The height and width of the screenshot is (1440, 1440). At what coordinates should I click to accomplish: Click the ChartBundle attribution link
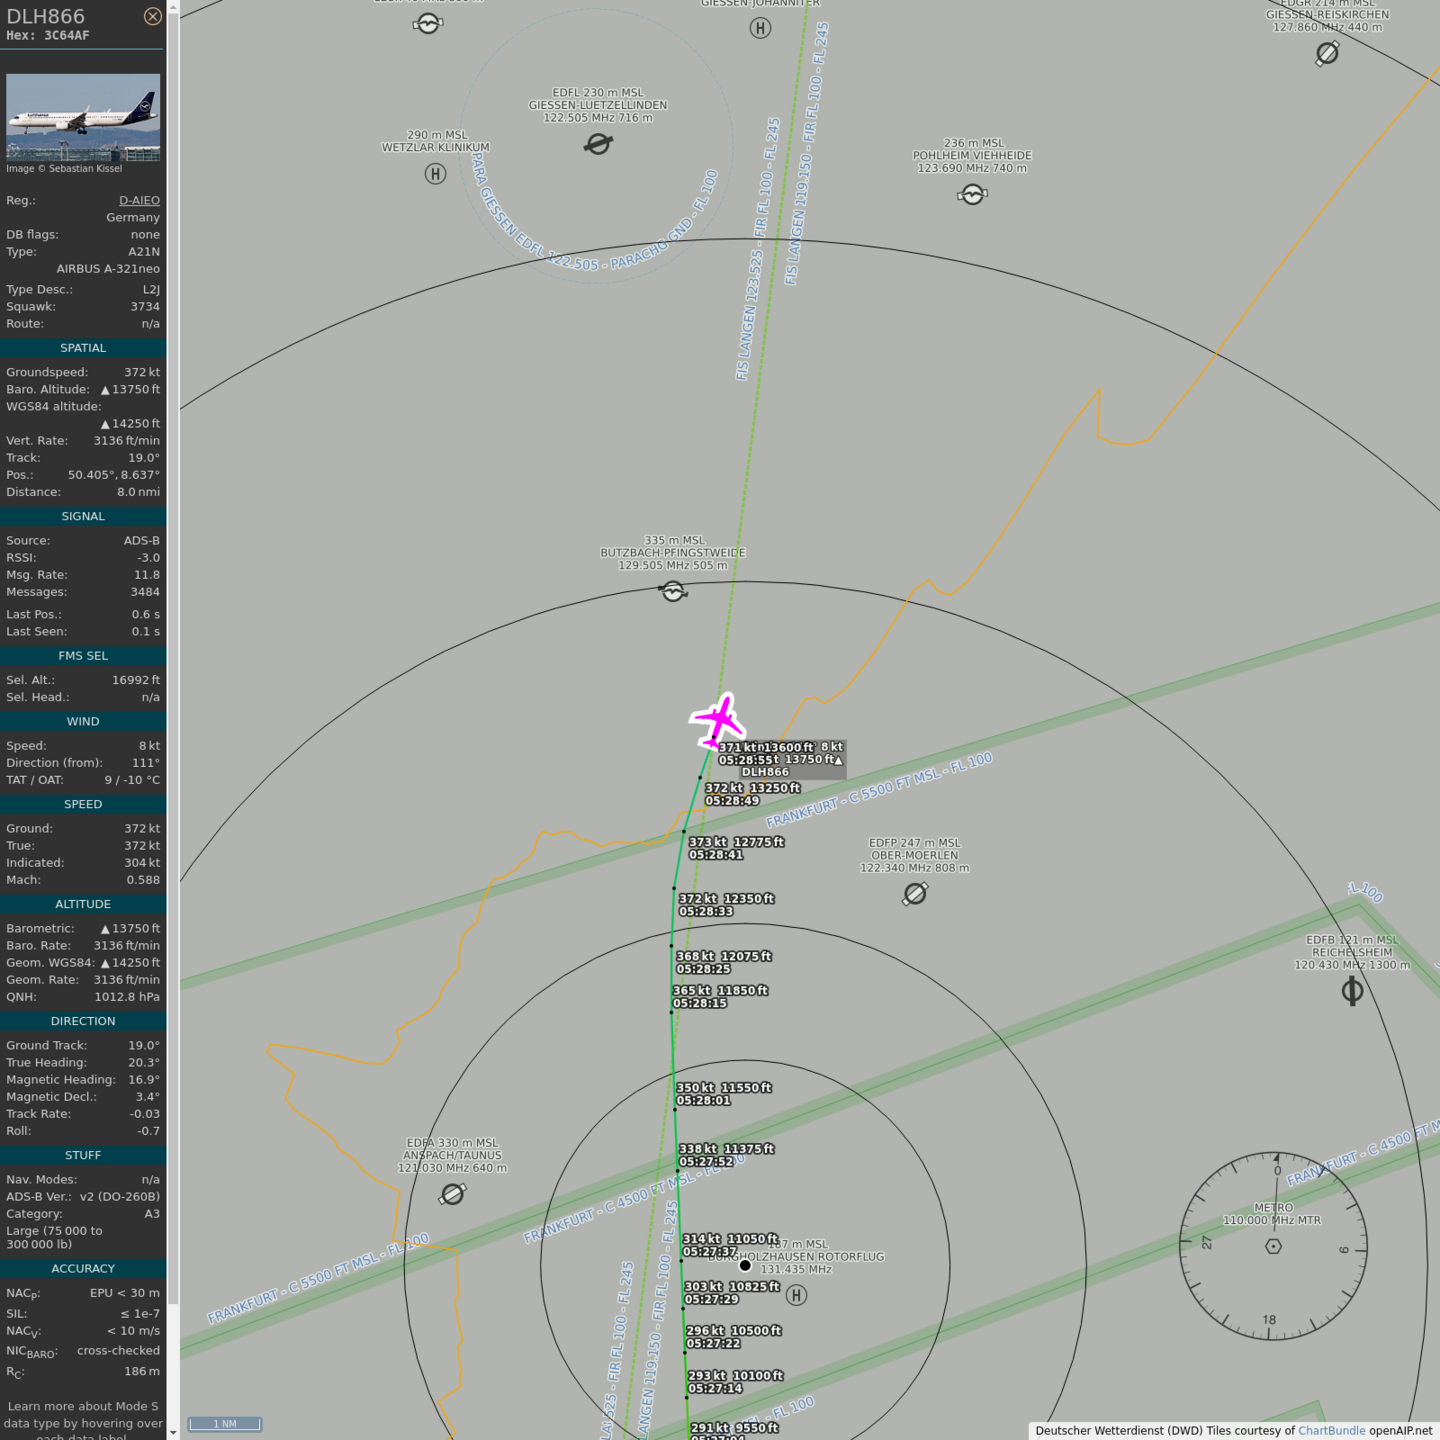tap(1331, 1430)
